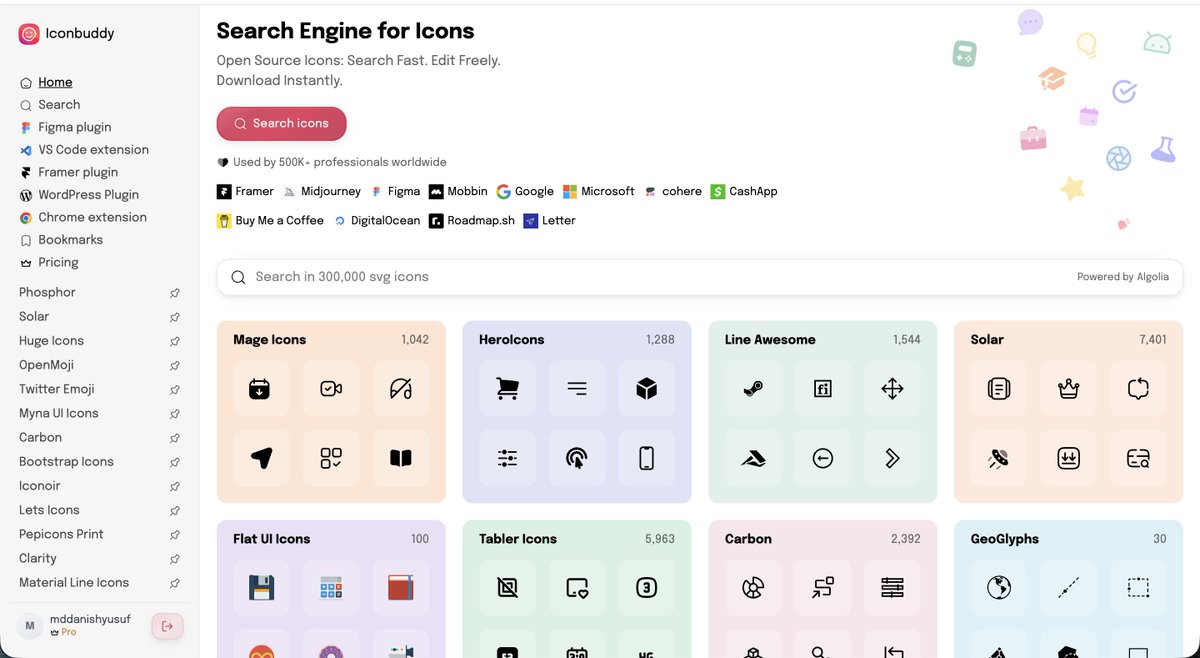Open Lets Icons set in sidebar

(x=49, y=510)
